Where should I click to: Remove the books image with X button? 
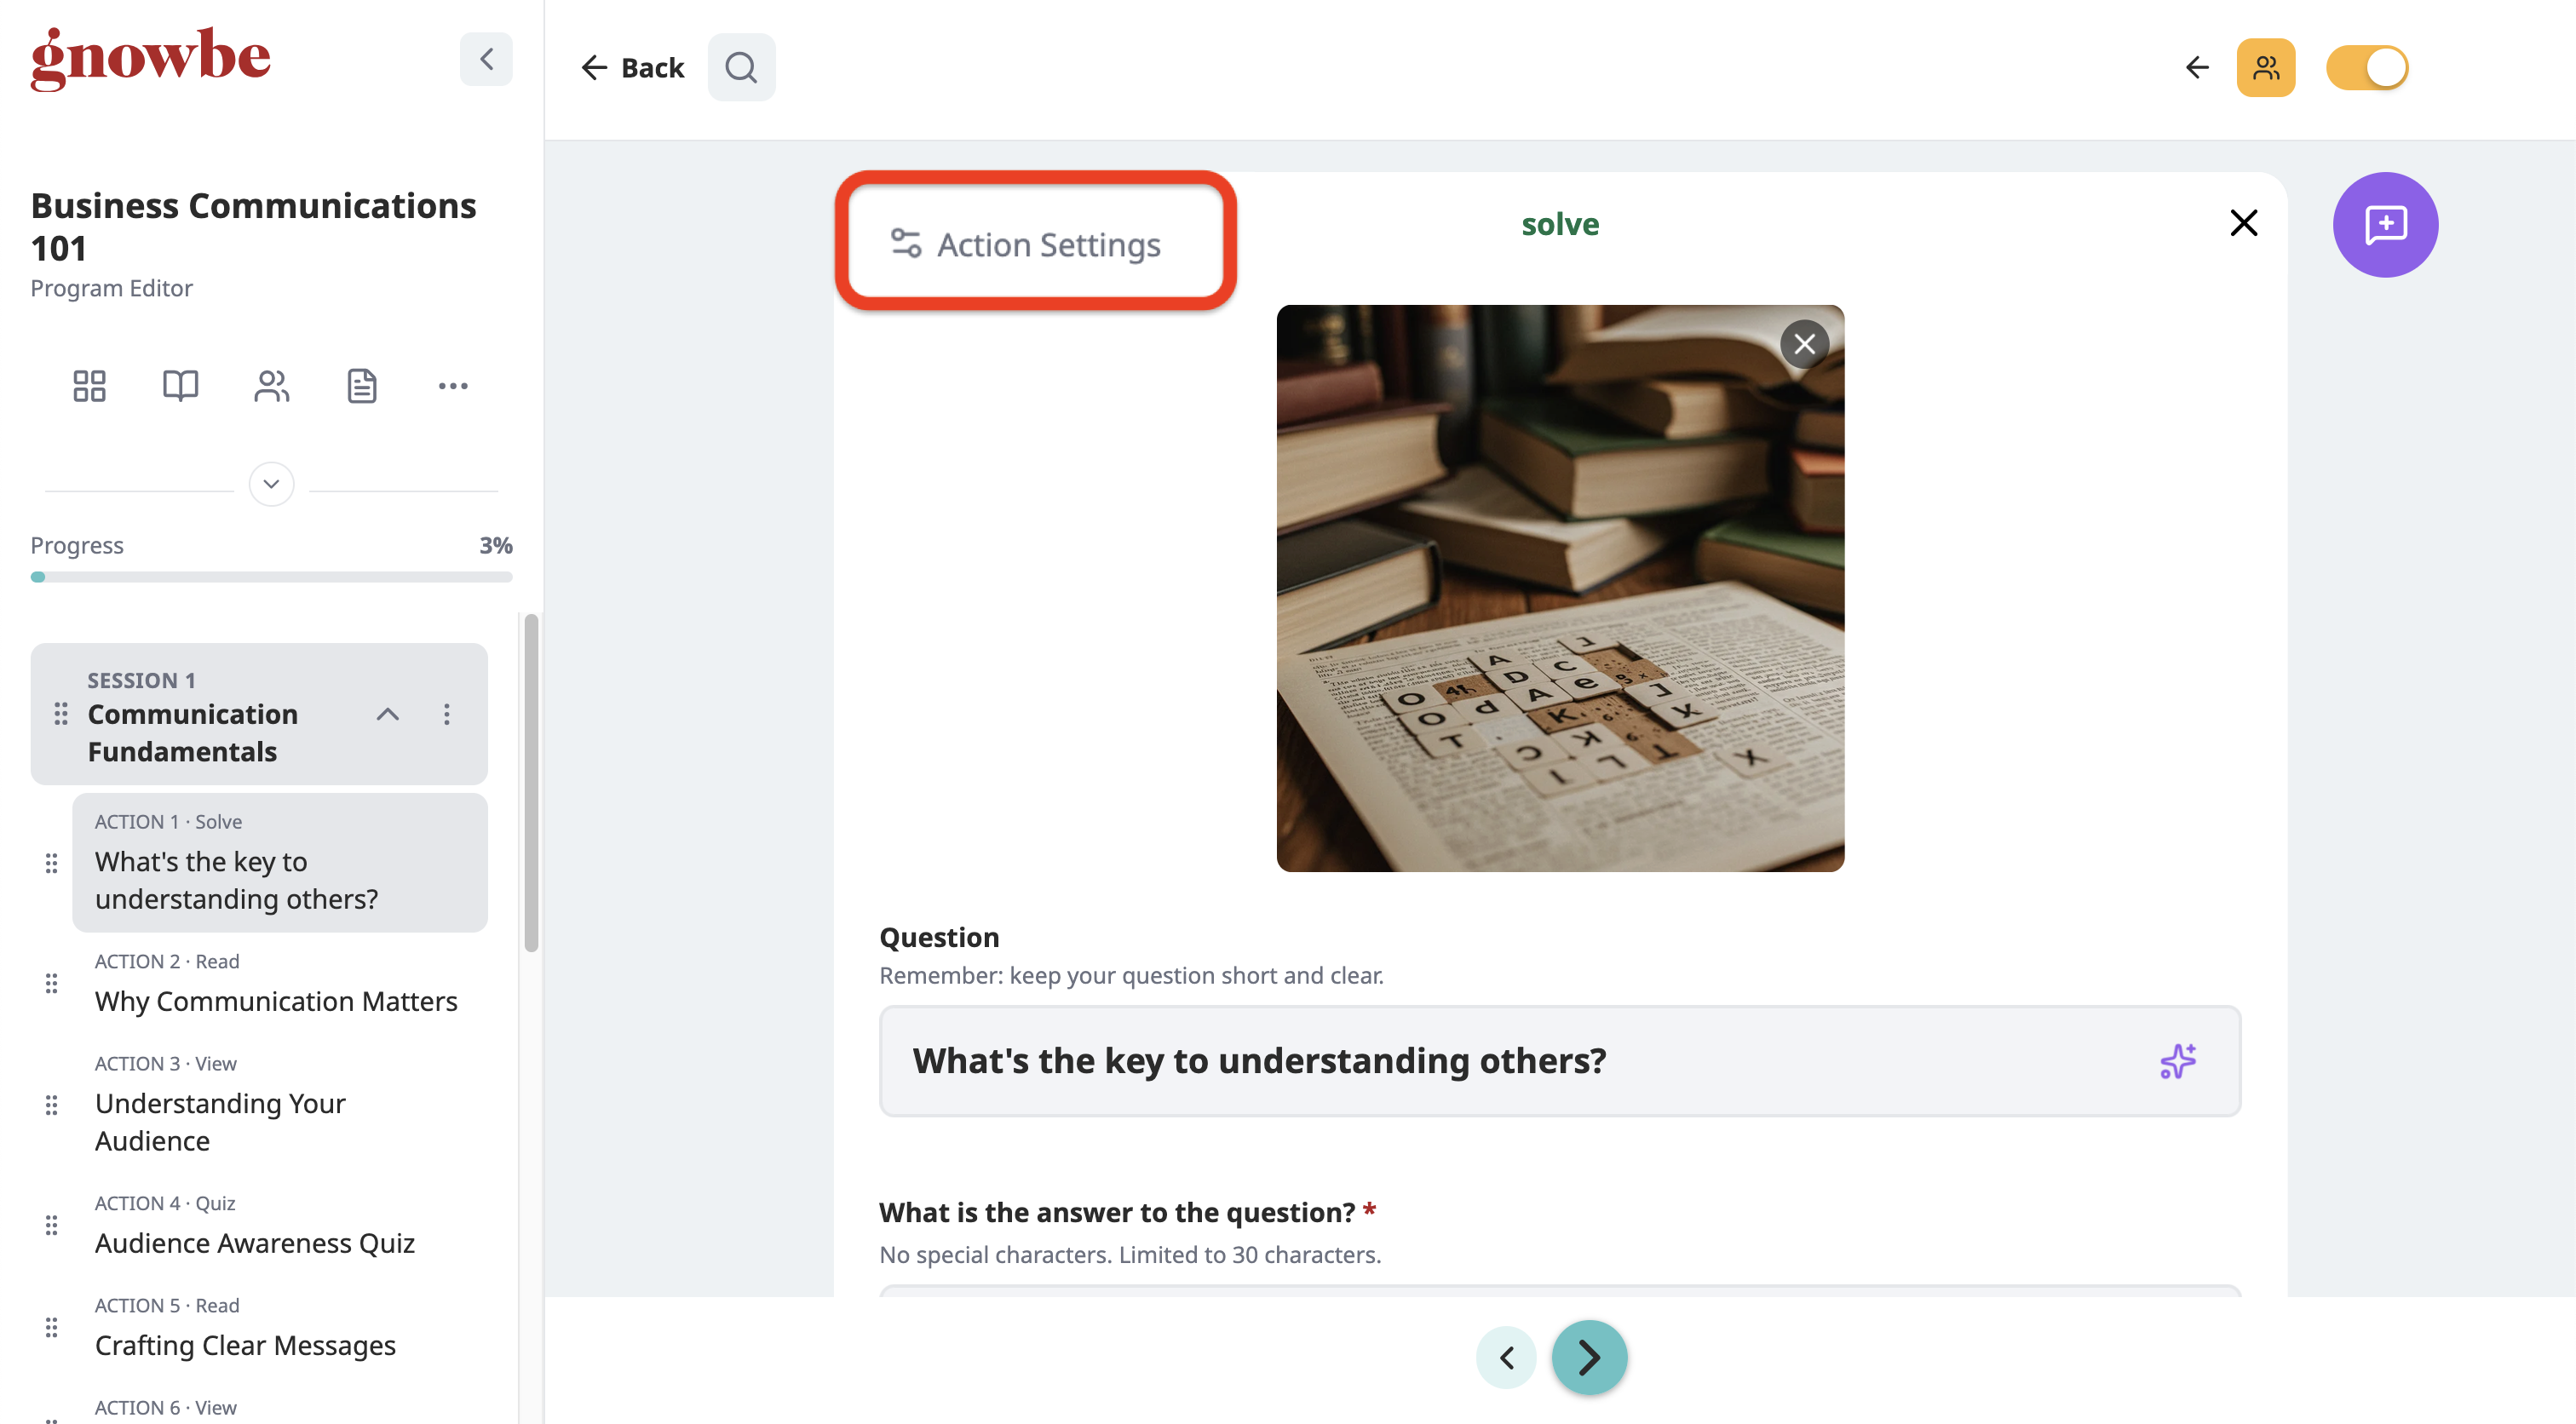coord(1804,345)
